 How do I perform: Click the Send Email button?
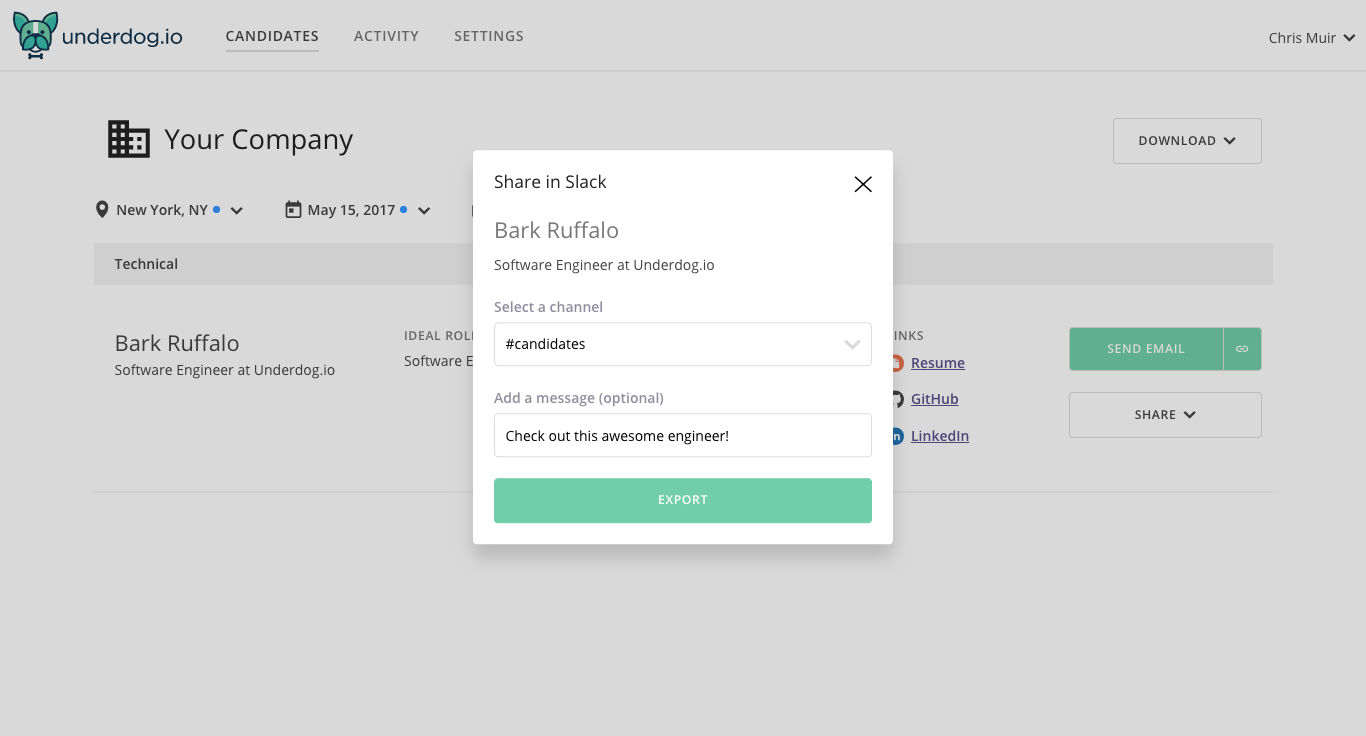tap(1146, 349)
